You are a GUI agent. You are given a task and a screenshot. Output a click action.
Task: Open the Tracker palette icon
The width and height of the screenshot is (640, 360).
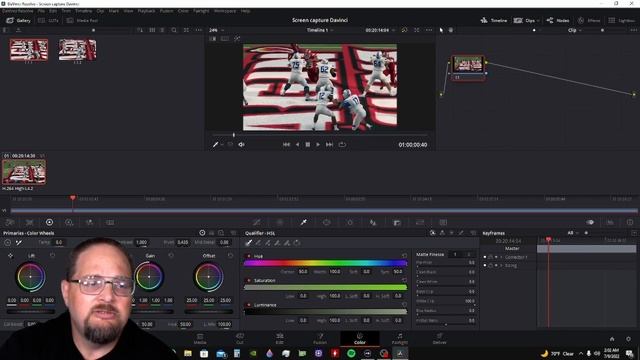pos(350,222)
